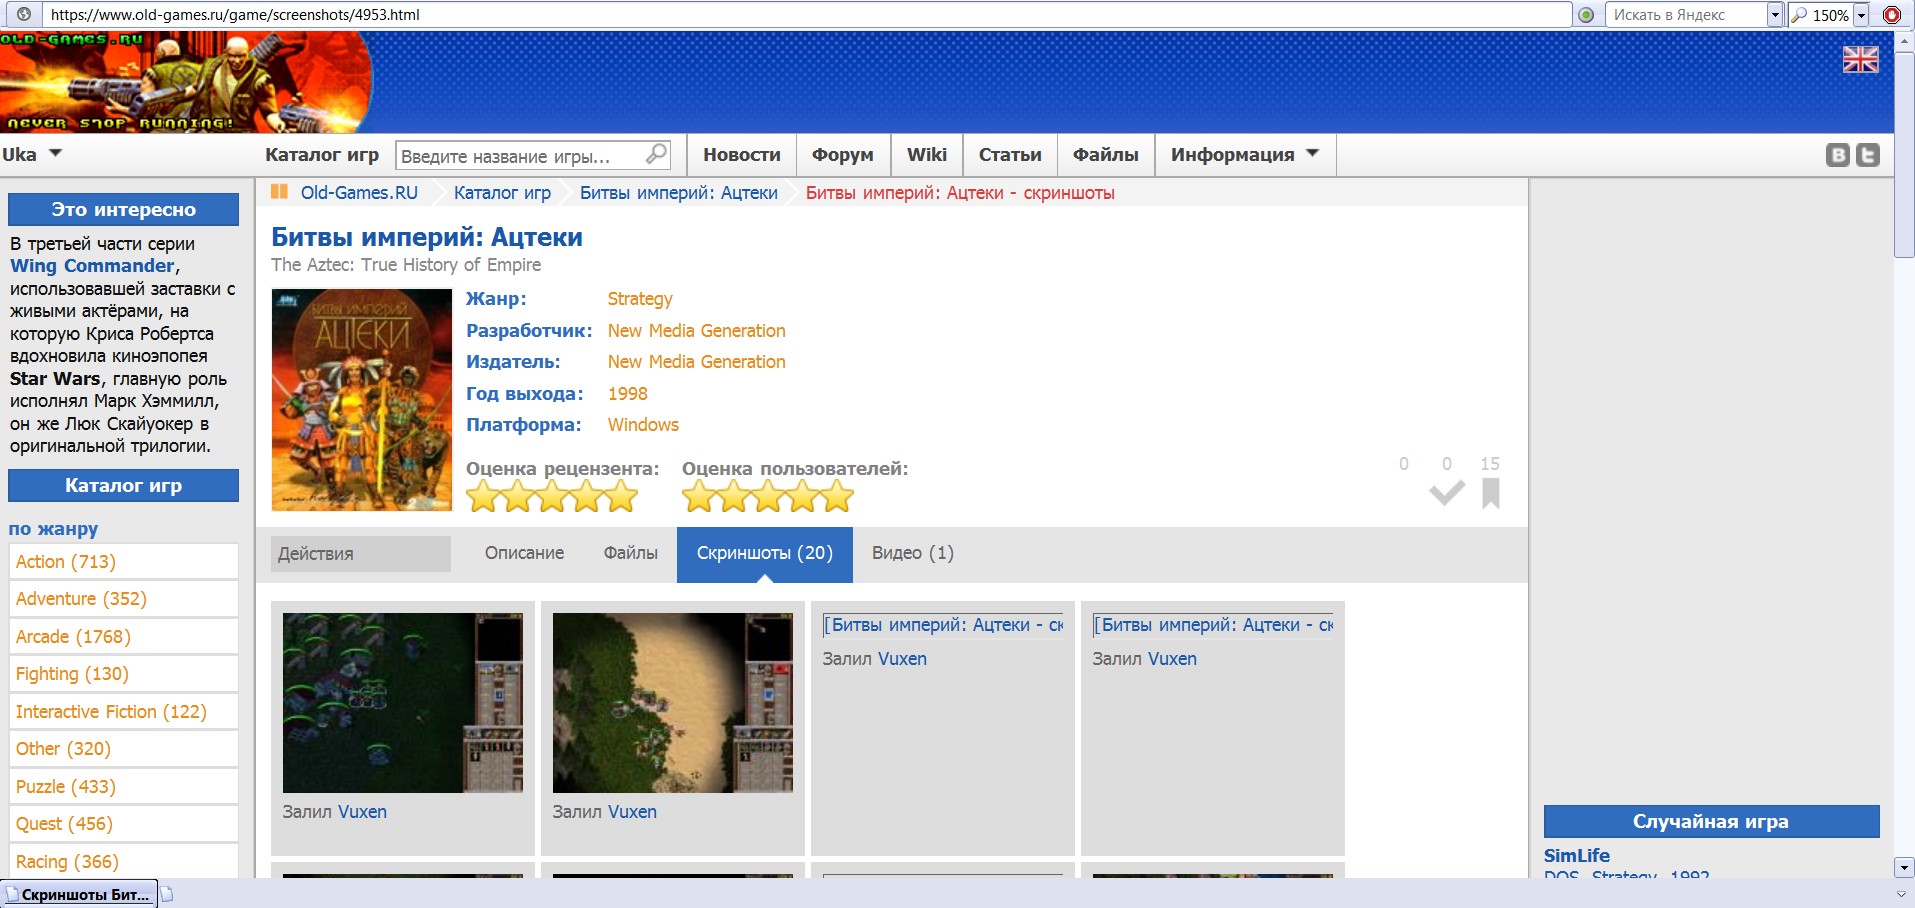Open the first dark green screenshot thumbnail
The width and height of the screenshot is (1915, 908).
point(403,703)
